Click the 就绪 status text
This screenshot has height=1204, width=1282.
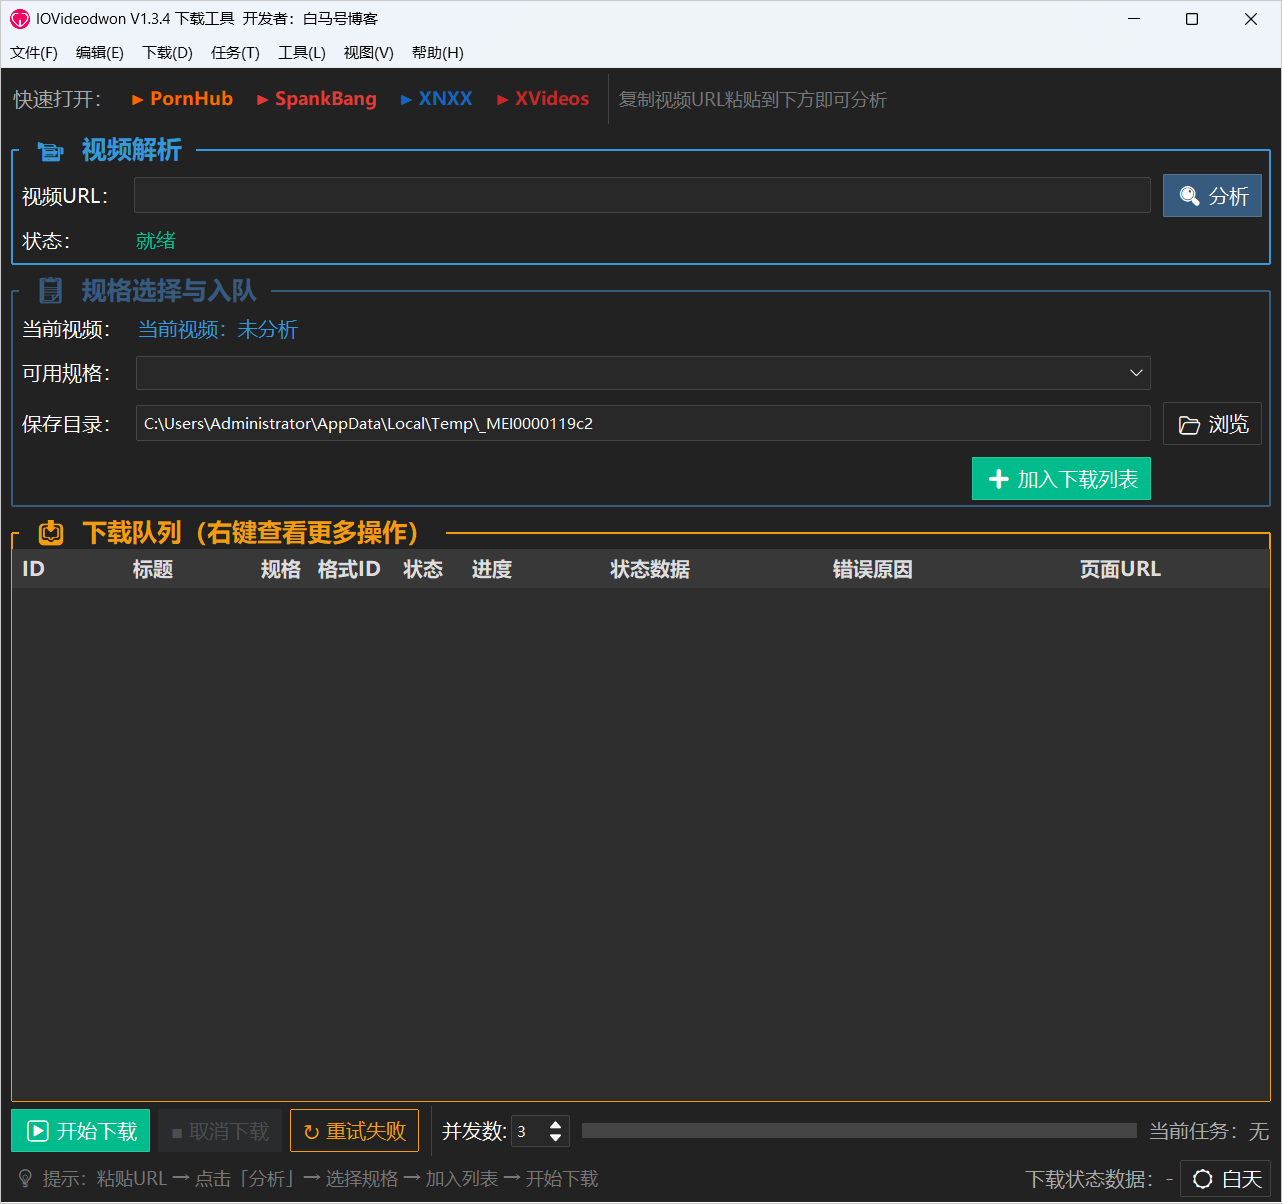point(156,240)
